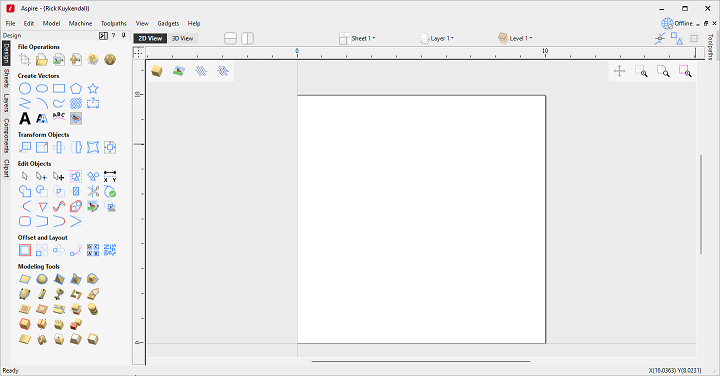
Task: Toggle the 3D model preview cube icon
Action: pyautogui.click(x=157, y=71)
